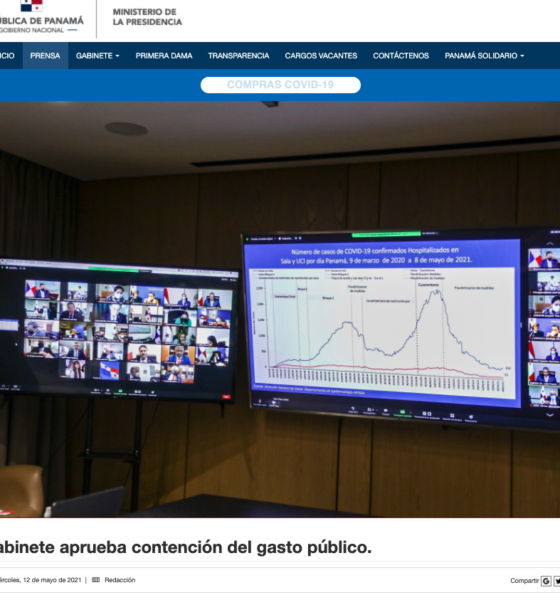This screenshot has width=560, height=600.
Task: Go to PRIMERA DAMA page
Action: click(164, 55)
